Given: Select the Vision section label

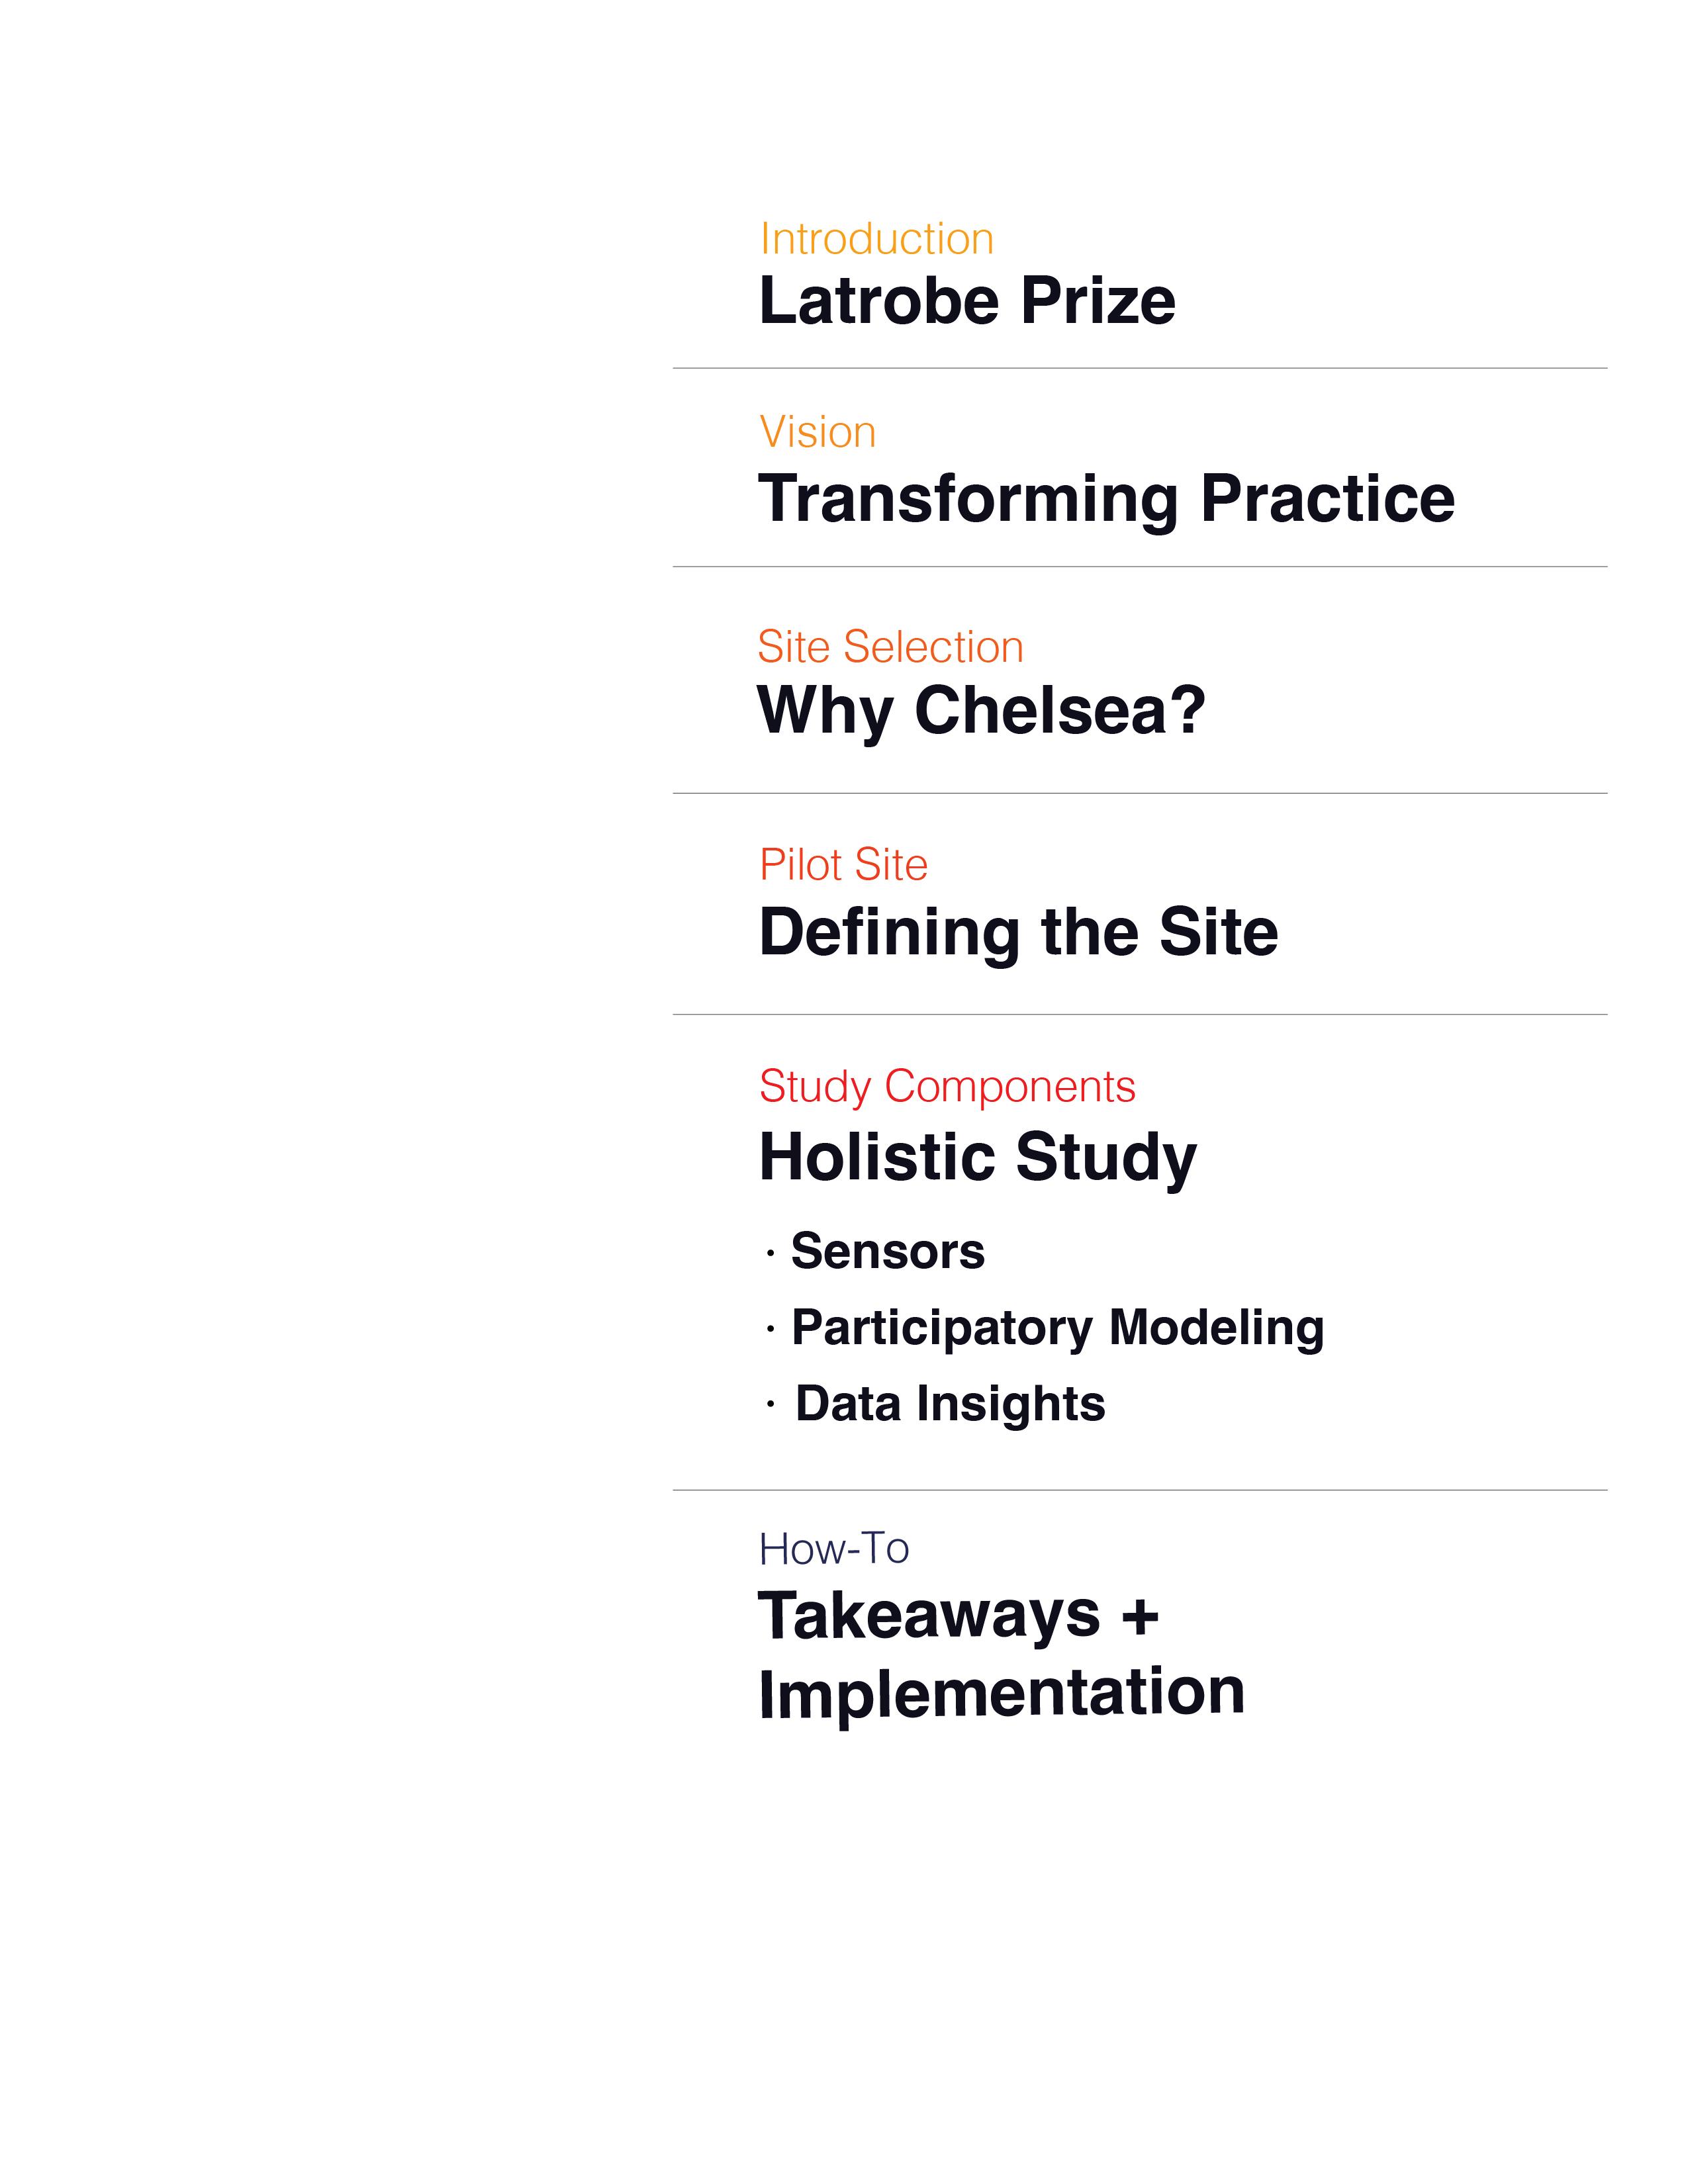Looking at the screenshot, I should click(817, 432).
